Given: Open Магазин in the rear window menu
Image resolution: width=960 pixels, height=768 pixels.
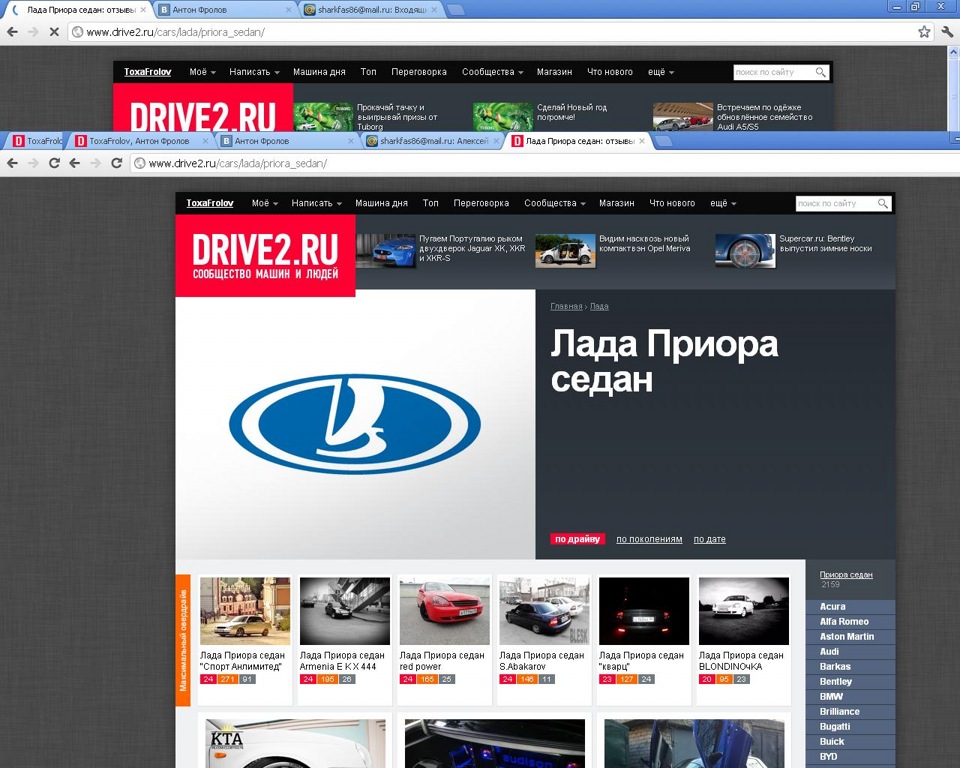Looking at the screenshot, I should pos(554,72).
